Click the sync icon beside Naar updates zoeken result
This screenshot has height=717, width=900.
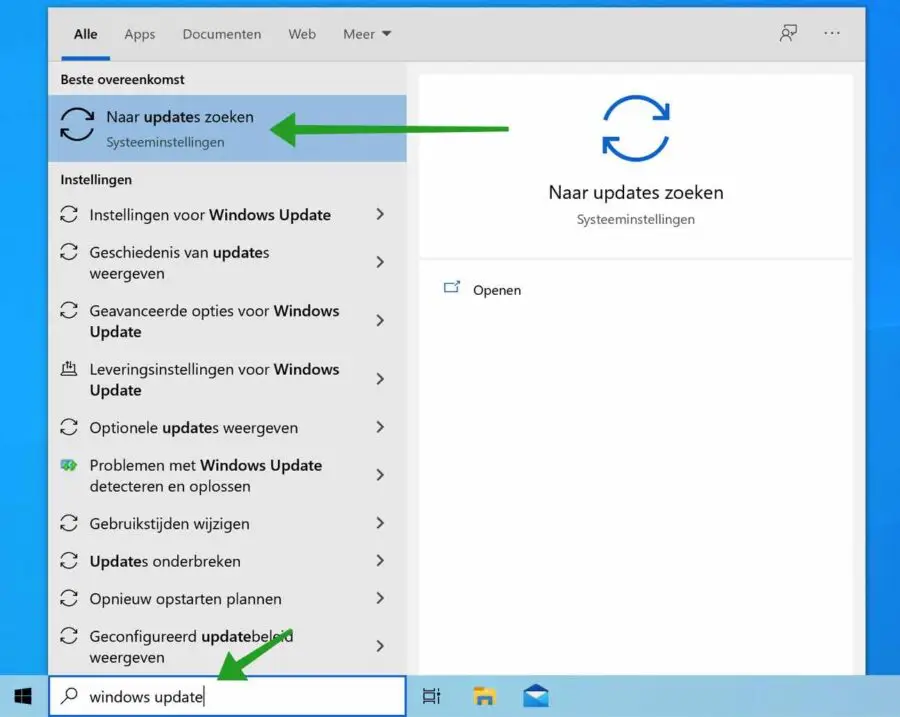(77, 124)
